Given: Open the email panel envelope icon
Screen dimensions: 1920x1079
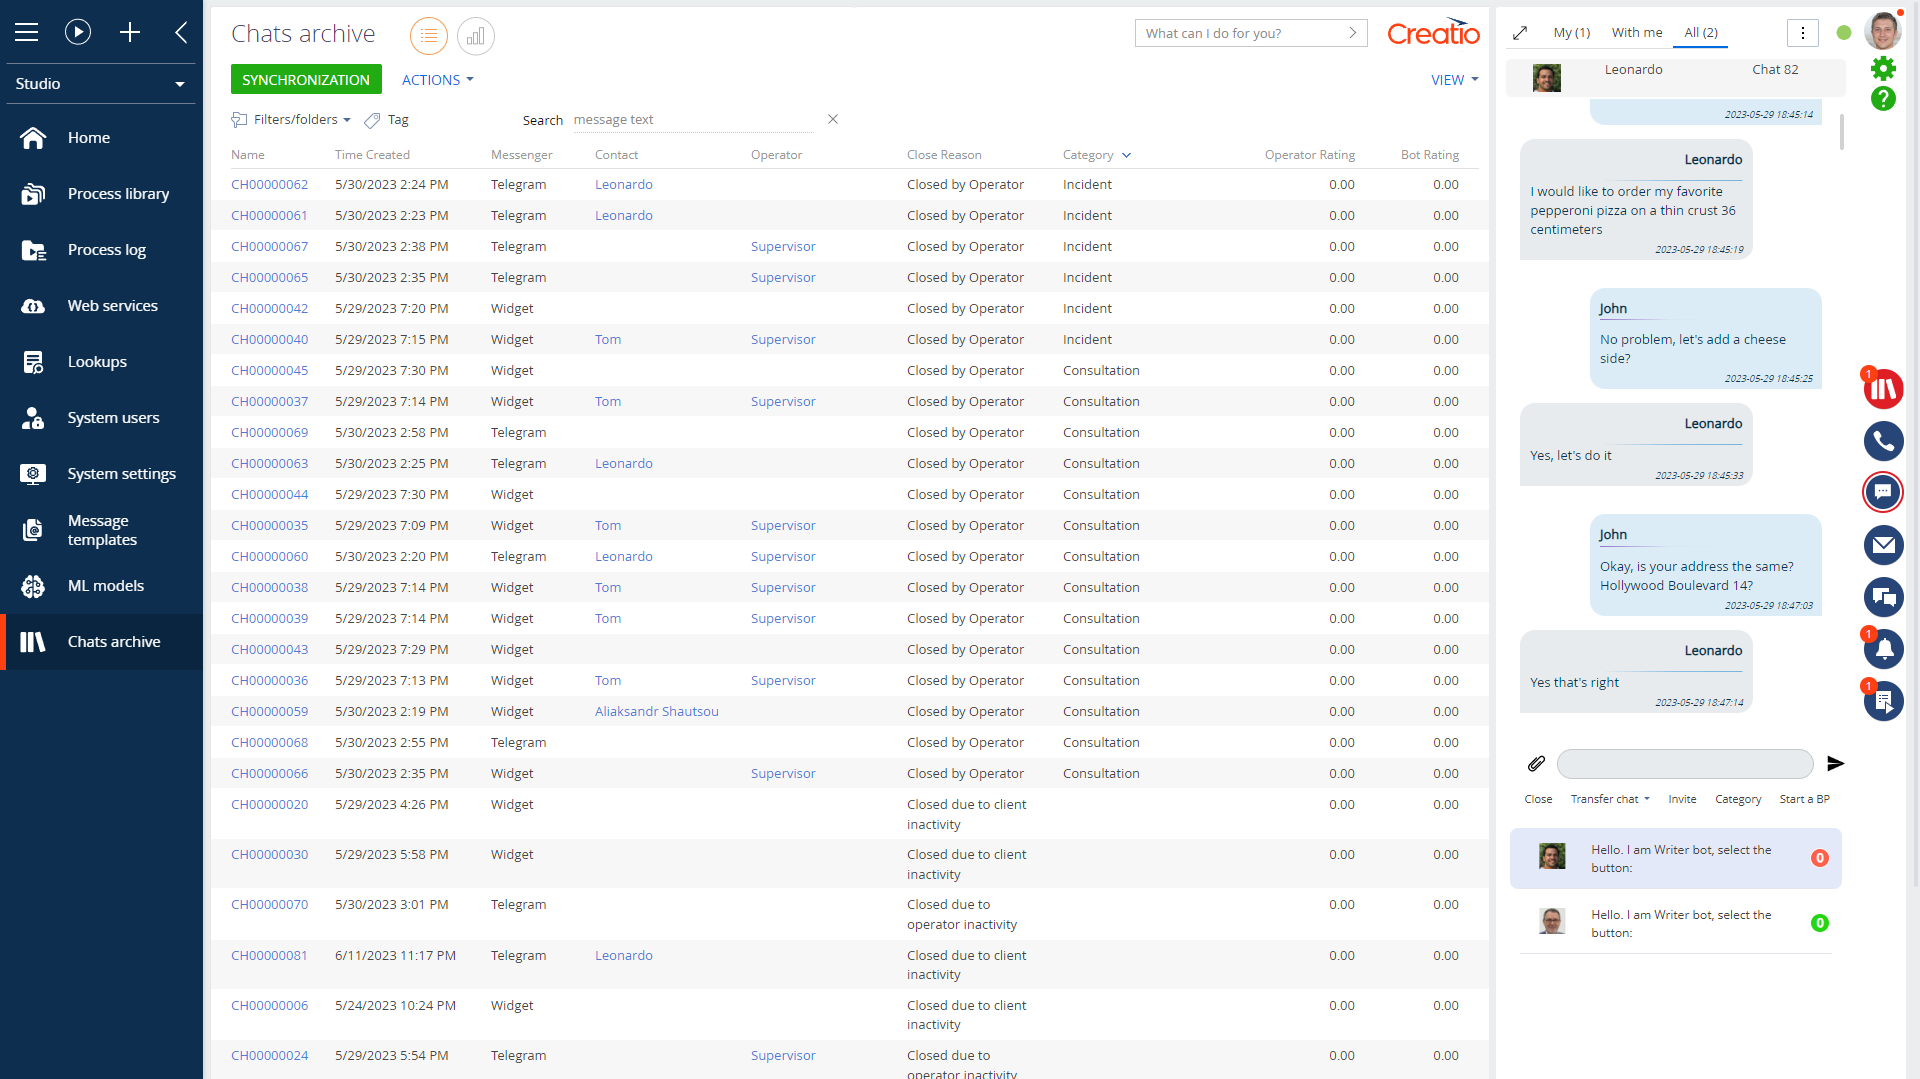Looking at the screenshot, I should click(x=1883, y=545).
